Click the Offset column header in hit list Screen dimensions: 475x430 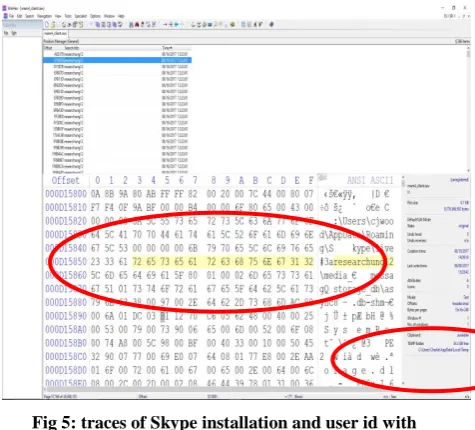point(48,48)
